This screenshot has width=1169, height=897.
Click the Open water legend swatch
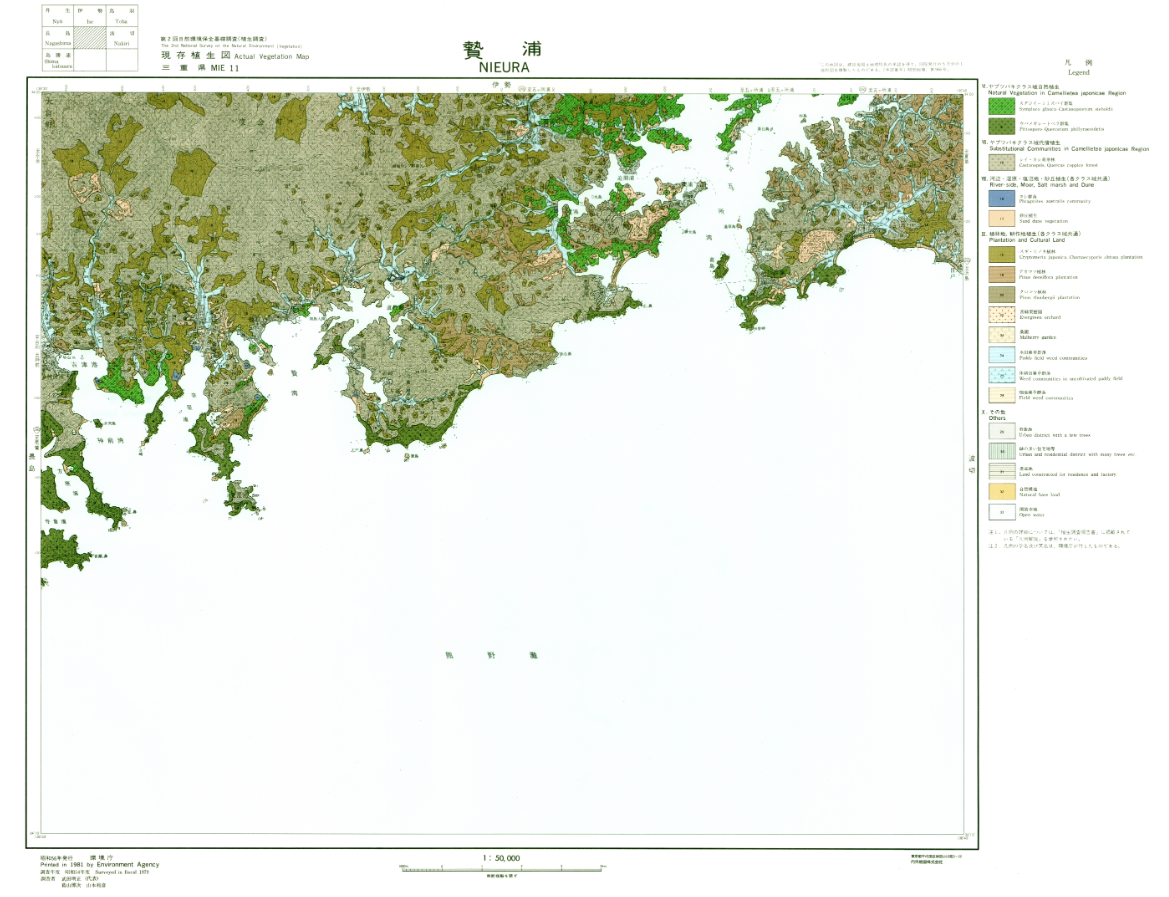tap(1001, 512)
